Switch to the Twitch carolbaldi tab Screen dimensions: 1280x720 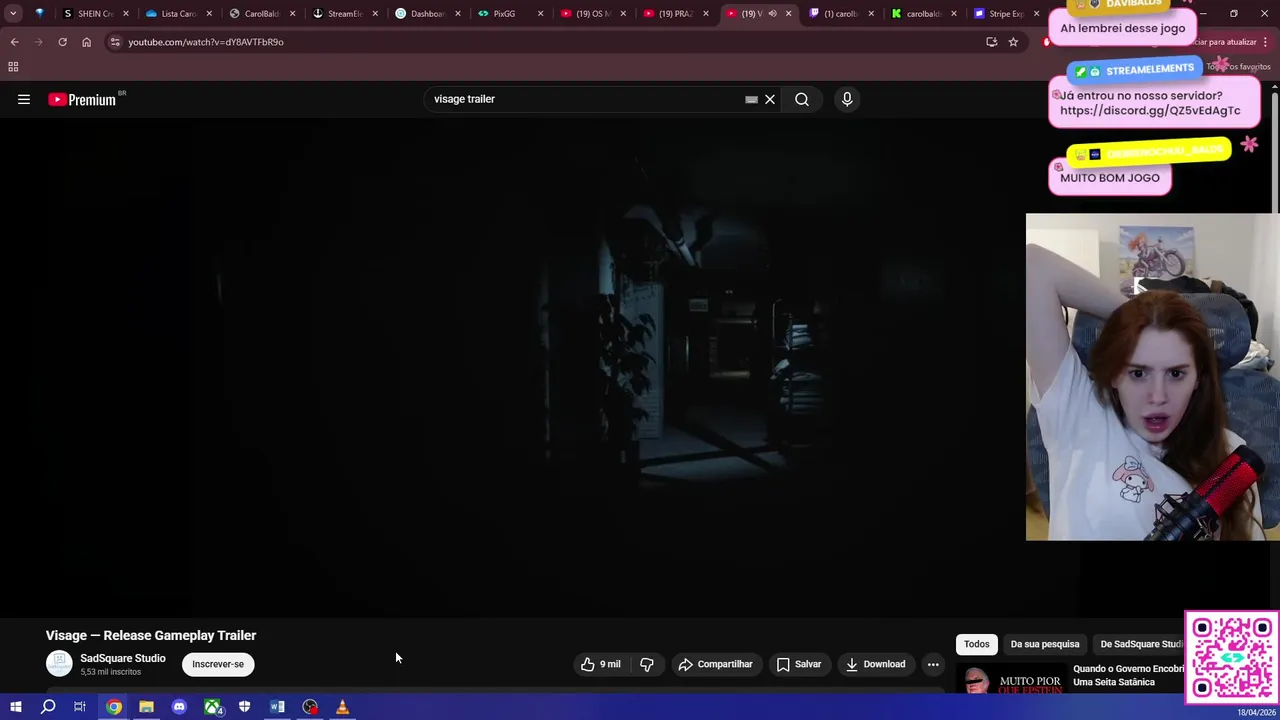[842, 14]
